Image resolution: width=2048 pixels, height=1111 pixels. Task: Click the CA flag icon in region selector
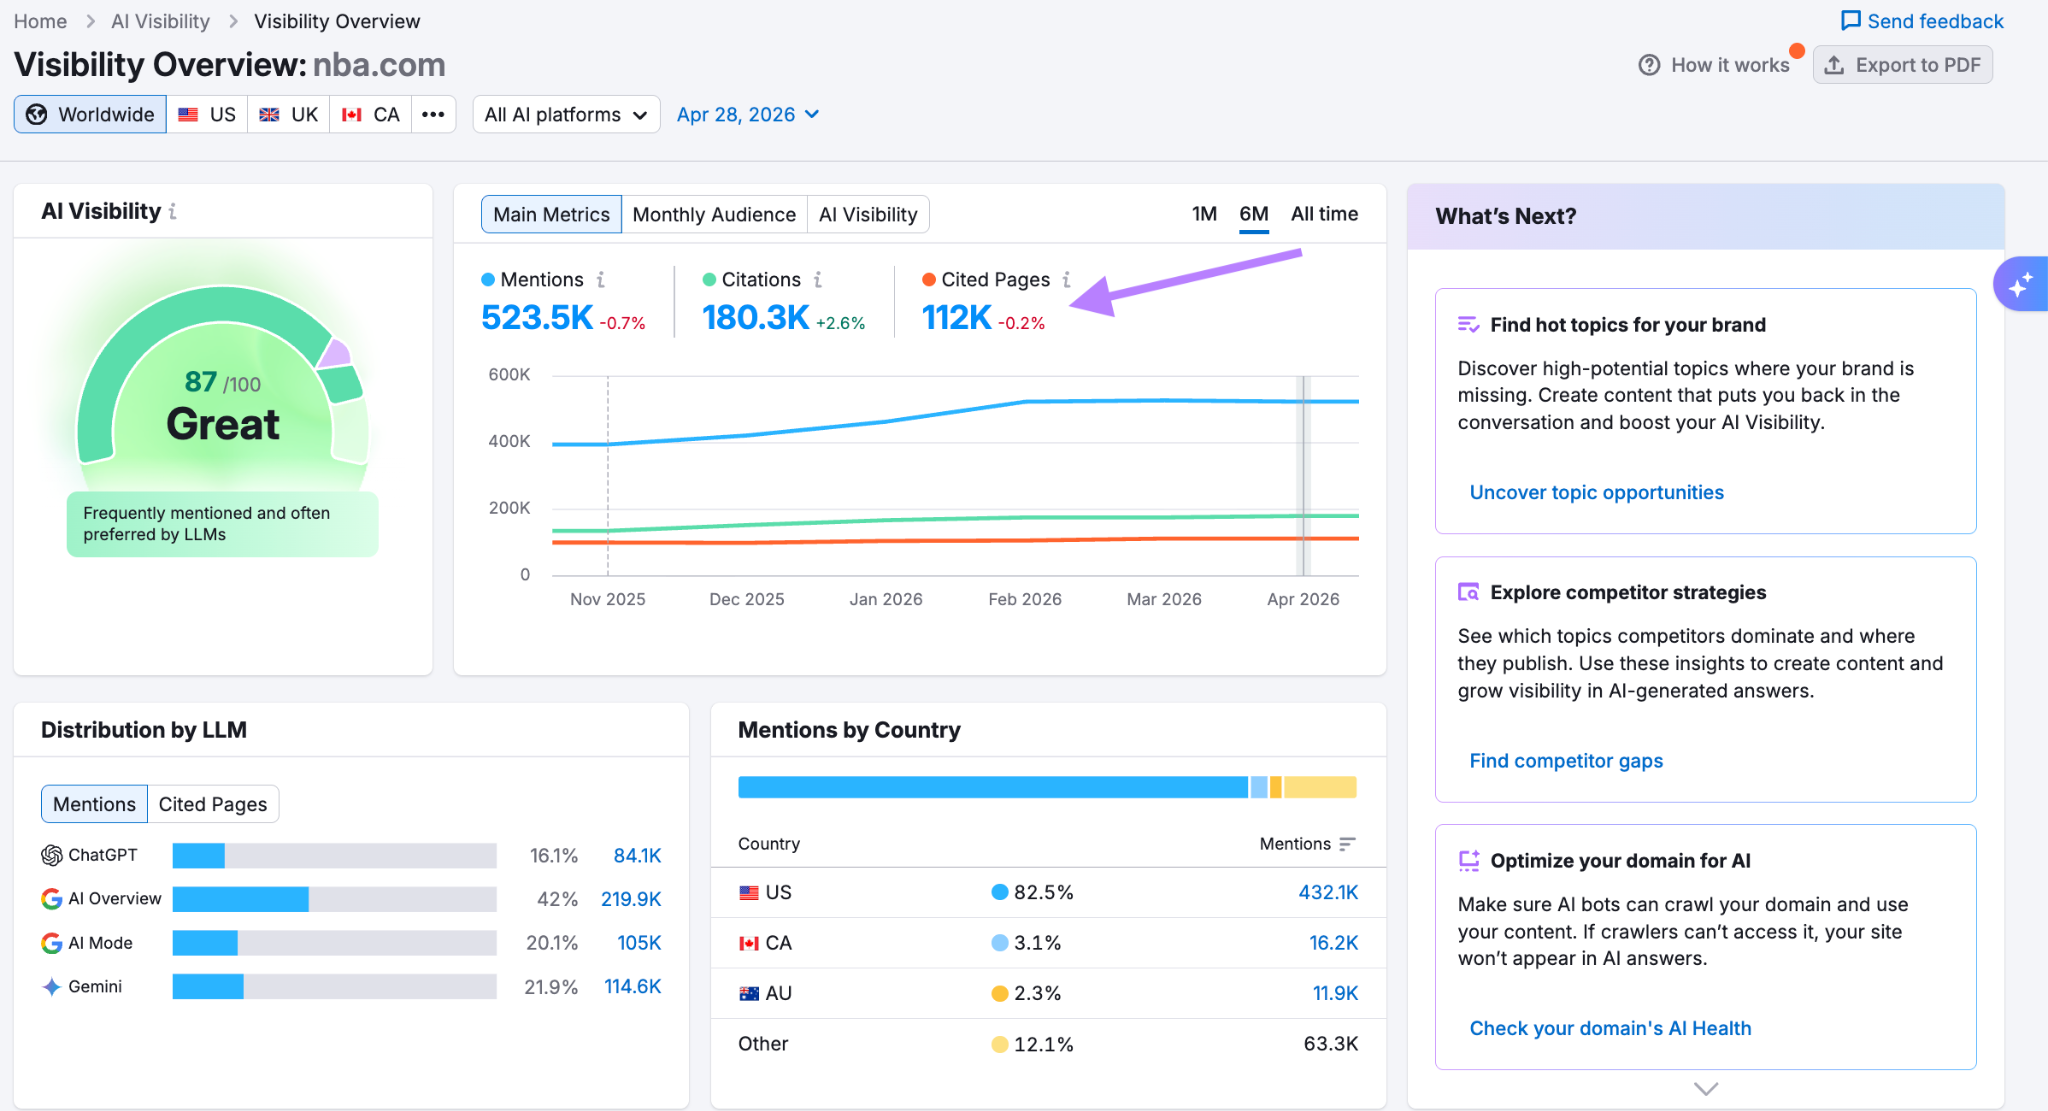(x=351, y=114)
